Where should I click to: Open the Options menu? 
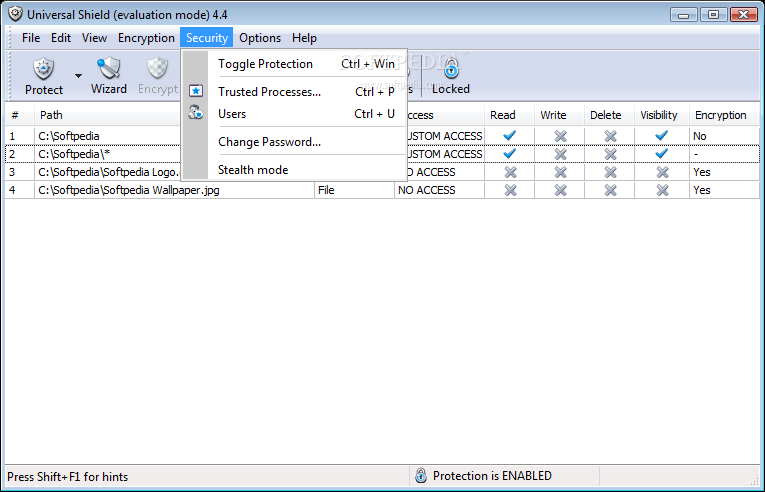coord(260,38)
